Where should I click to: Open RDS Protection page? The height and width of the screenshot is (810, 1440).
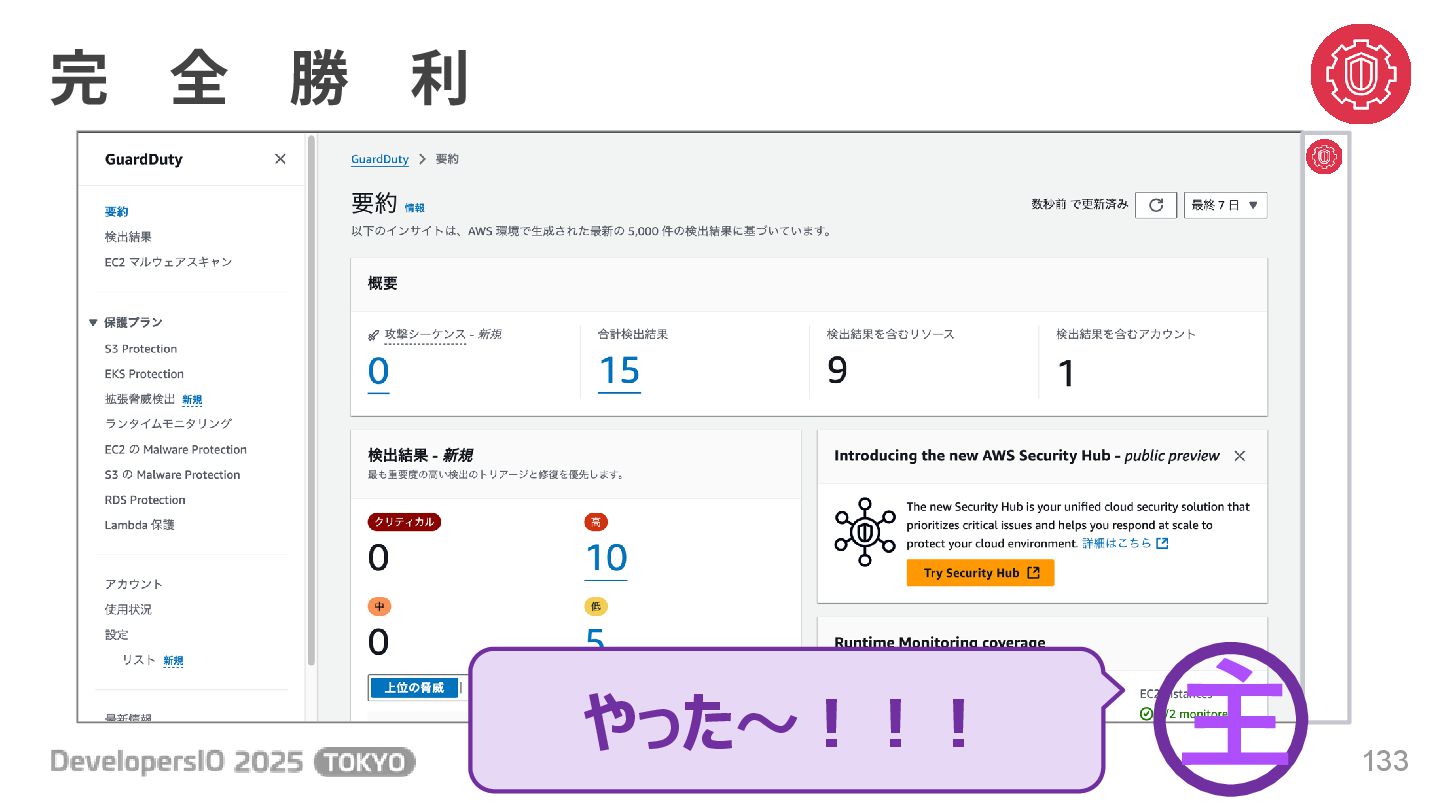[x=145, y=500]
